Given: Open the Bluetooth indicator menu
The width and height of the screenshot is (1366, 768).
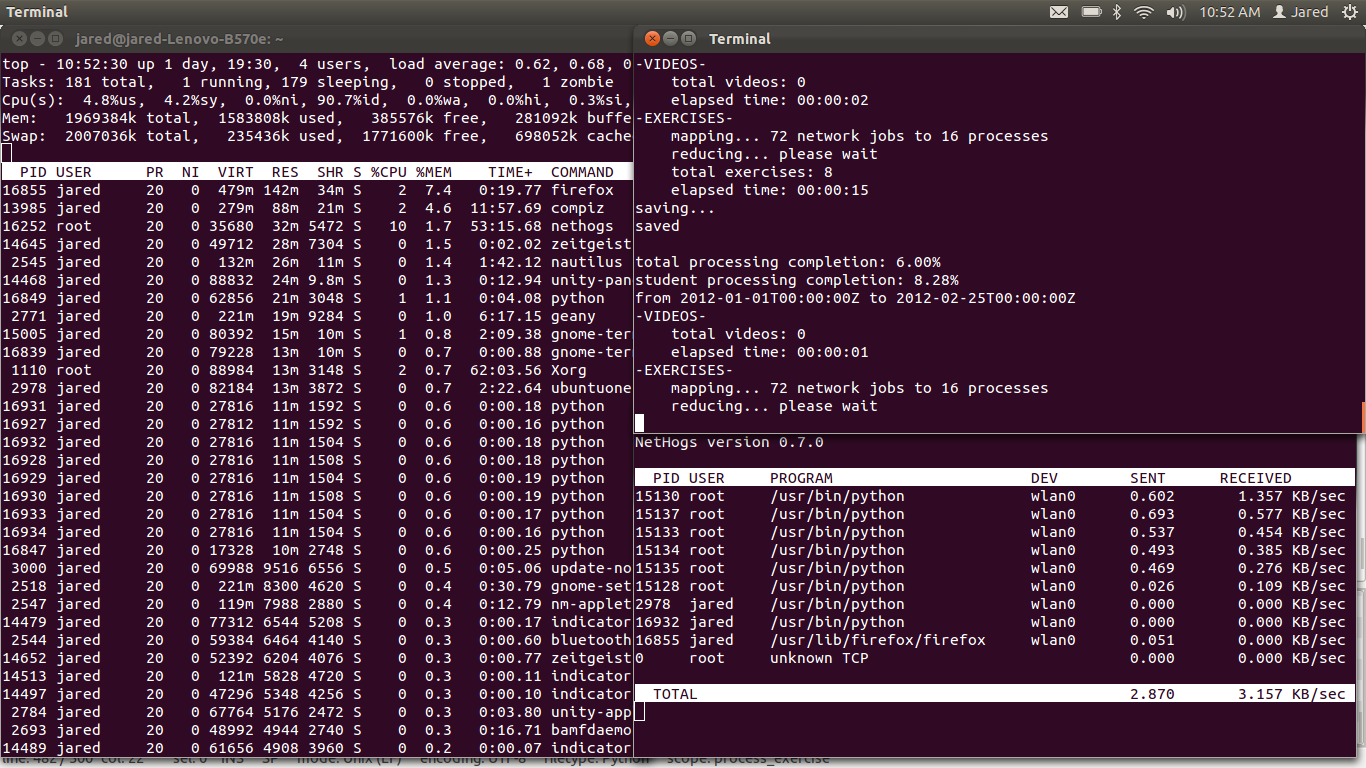Looking at the screenshot, I should (1117, 12).
